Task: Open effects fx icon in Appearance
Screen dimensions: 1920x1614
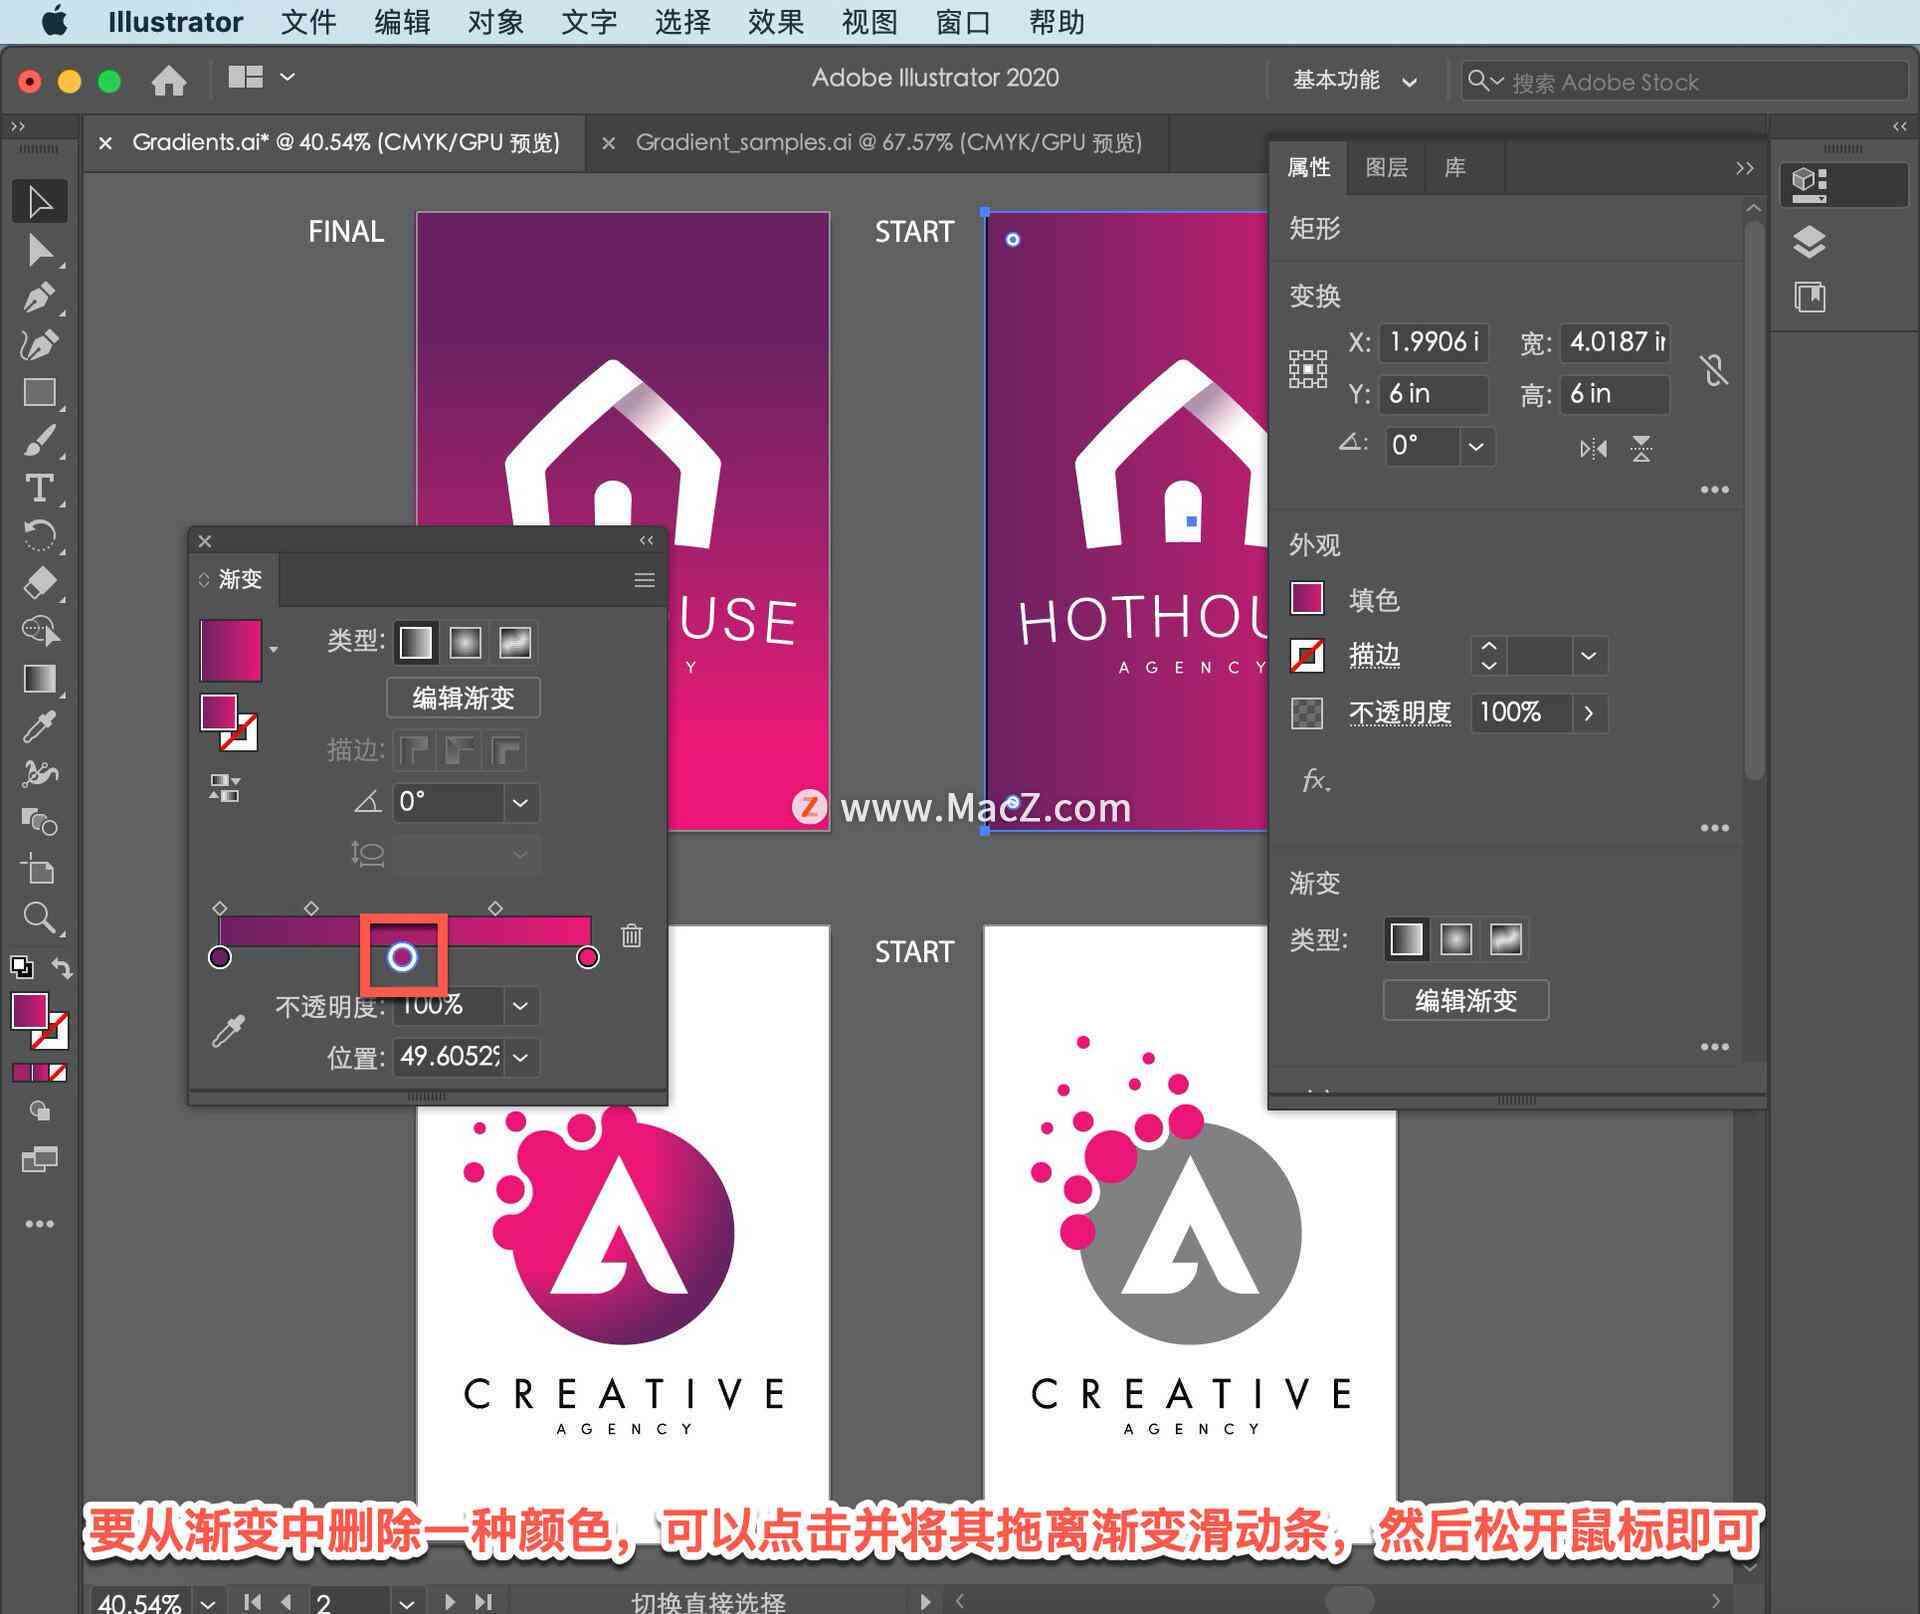Action: coord(1316,780)
